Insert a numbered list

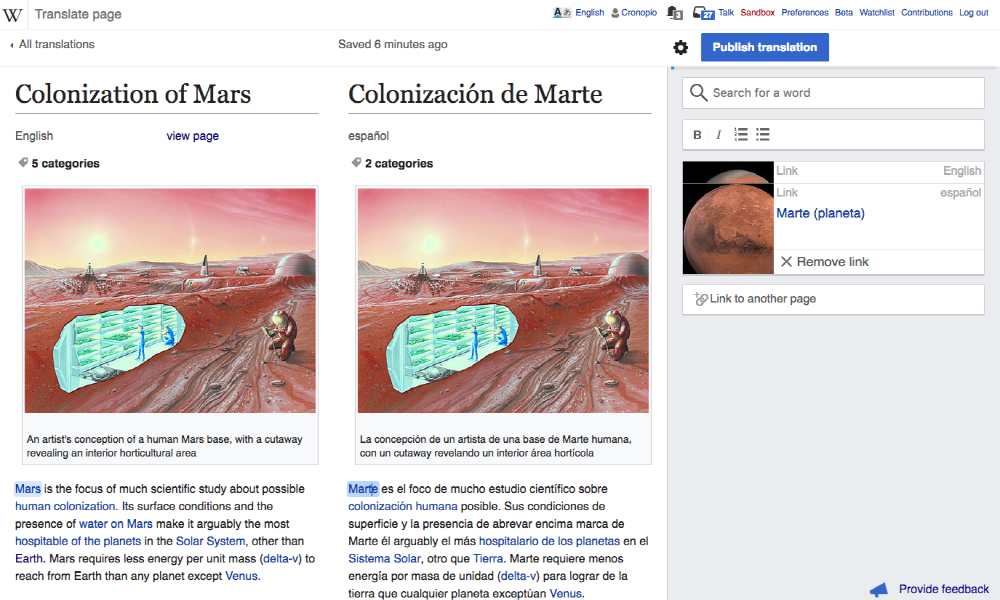tap(741, 135)
